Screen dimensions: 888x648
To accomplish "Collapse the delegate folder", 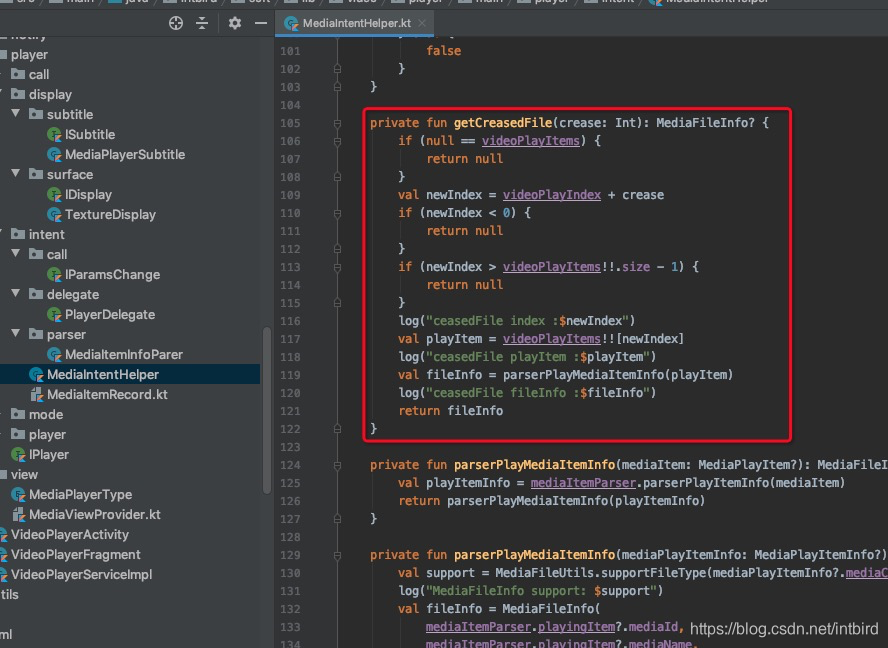I will point(16,293).
